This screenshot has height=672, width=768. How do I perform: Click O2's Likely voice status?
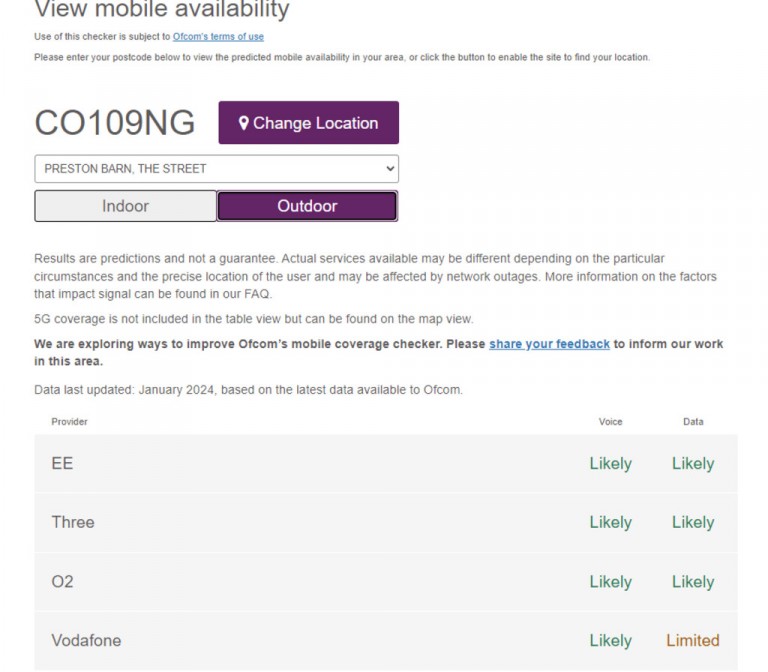click(610, 582)
